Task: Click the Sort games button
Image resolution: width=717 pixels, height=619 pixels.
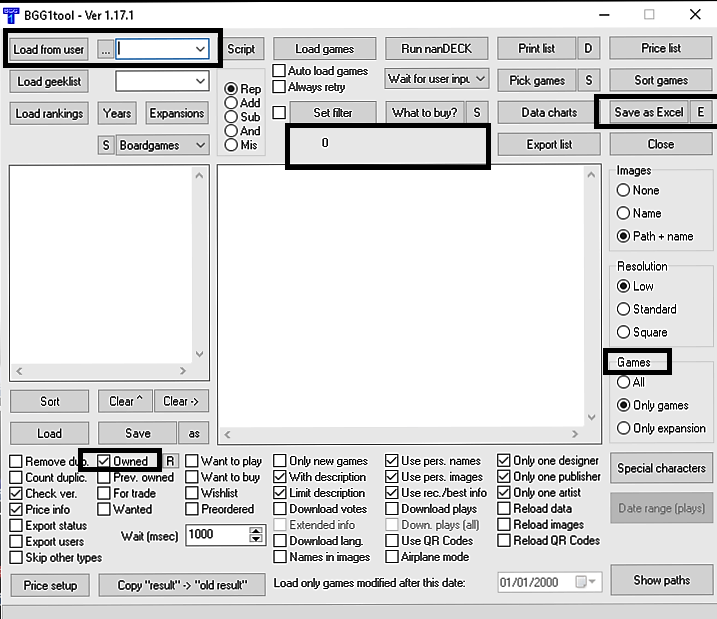Action: pos(661,80)
